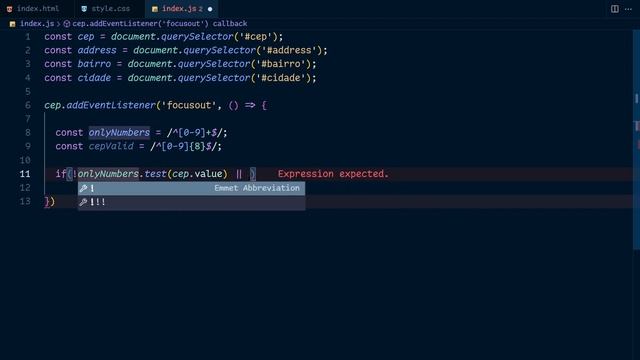The height and width of the screenshot is (360, 640).
Task: Click the regex /^[0-9]+$/ on line 8
Action: pos(194,133)
